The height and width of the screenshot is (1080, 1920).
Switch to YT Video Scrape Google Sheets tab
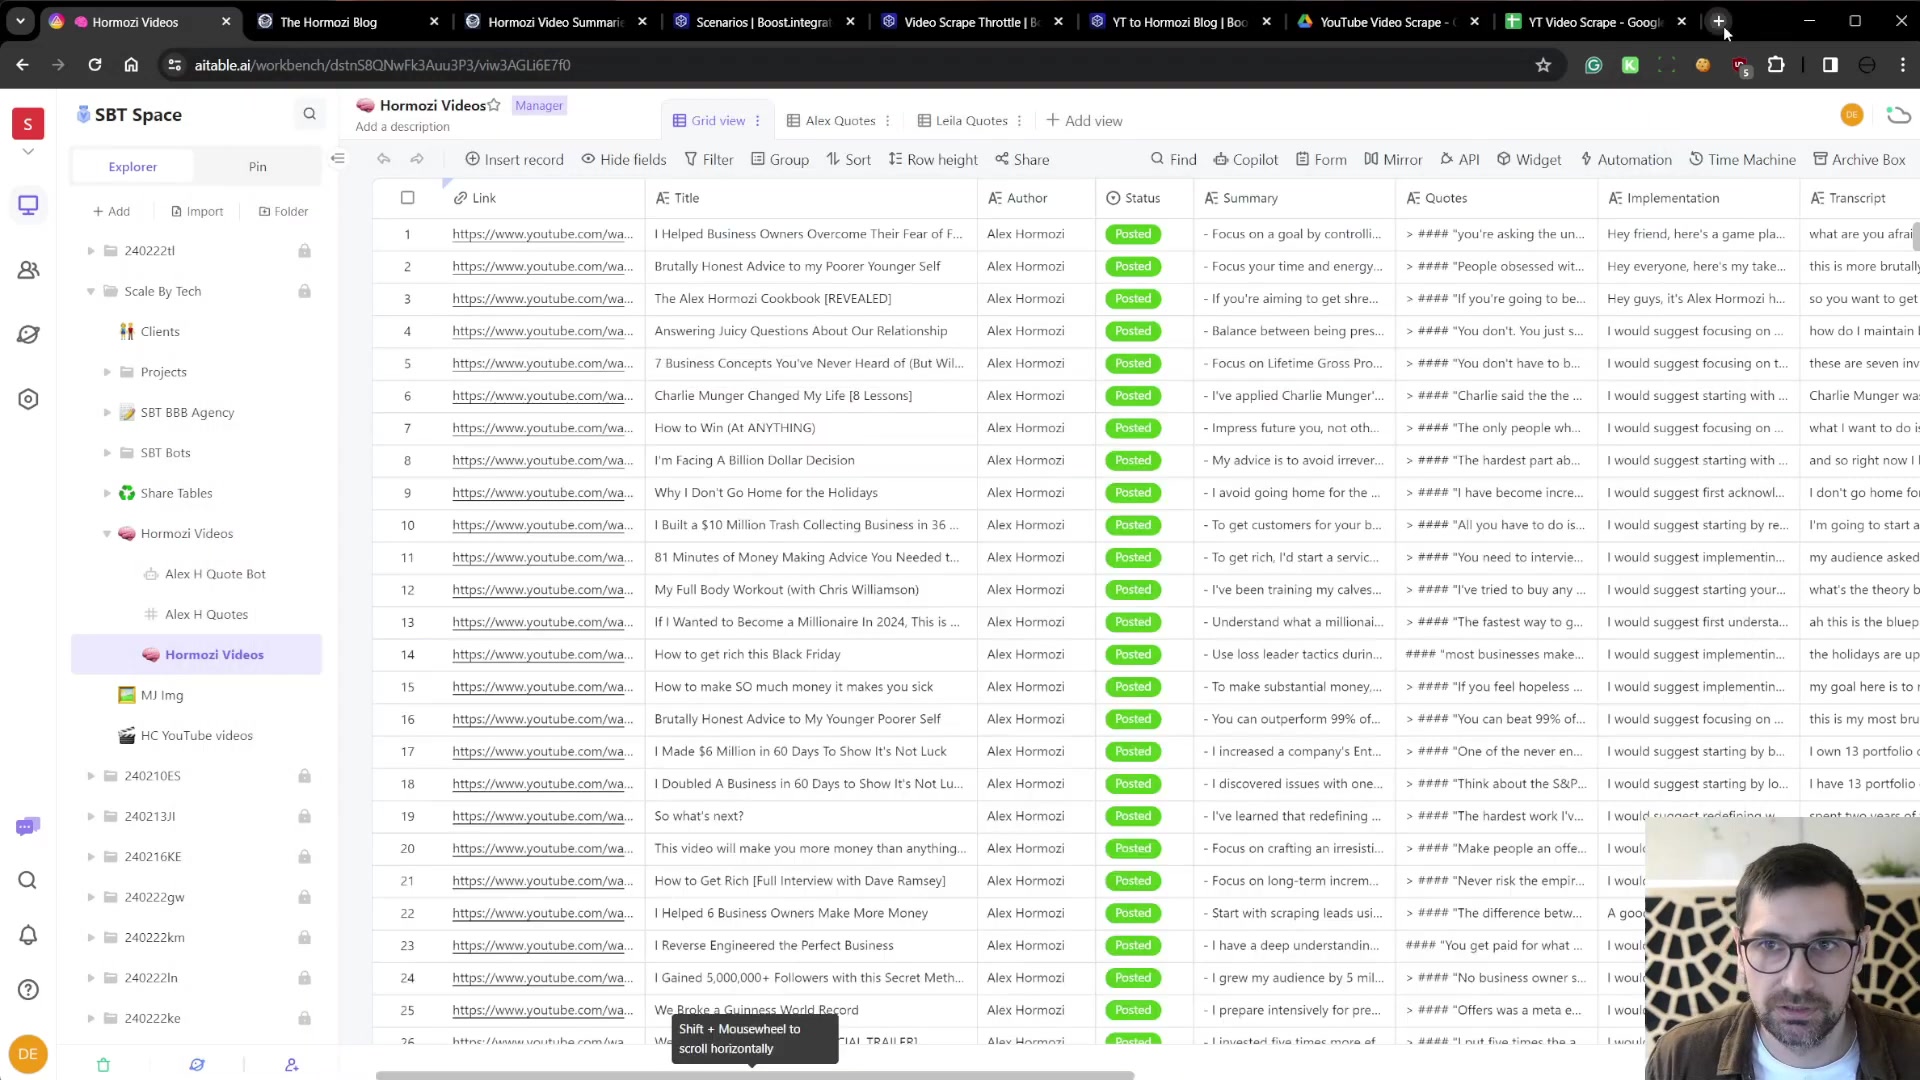(1596, 21)
